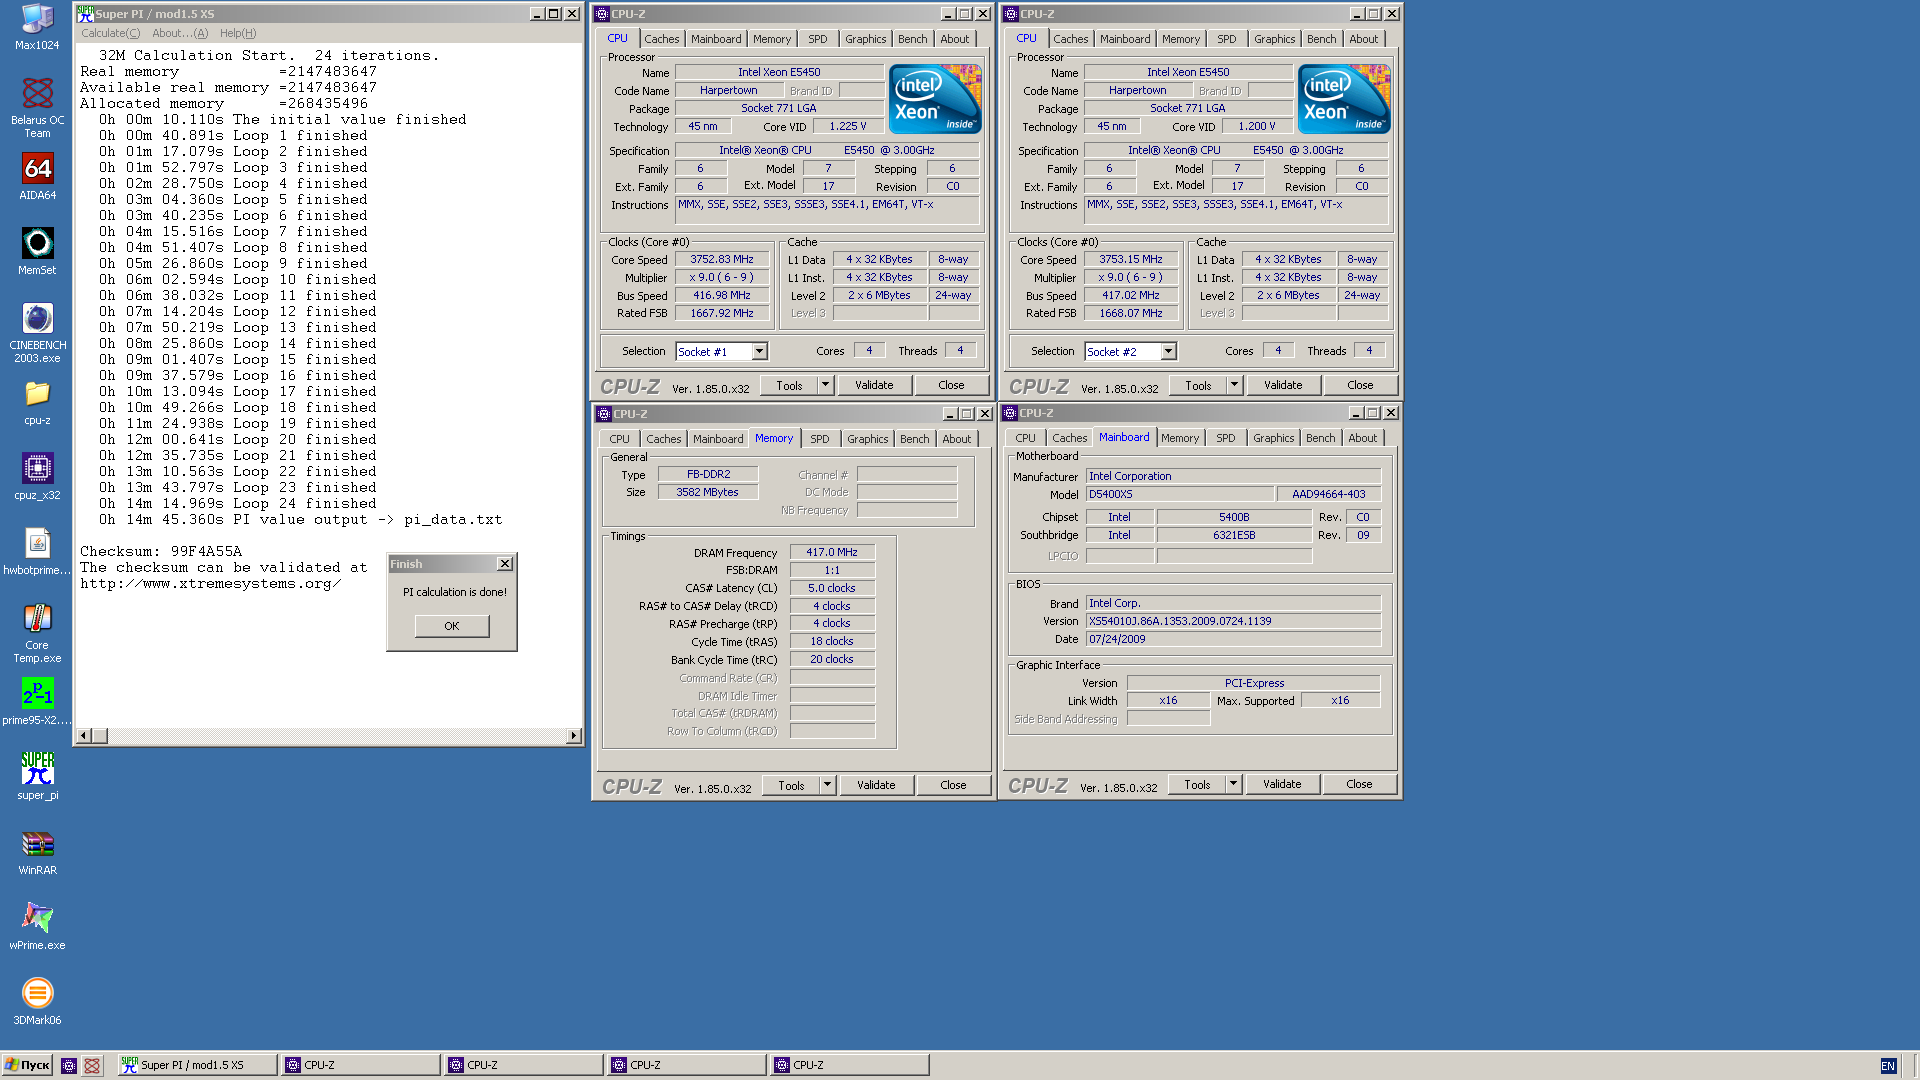Switch to Mainboard tab in Socket #1 window
The width and height of the screenshot is (1920, 1080).
(716, 39)
